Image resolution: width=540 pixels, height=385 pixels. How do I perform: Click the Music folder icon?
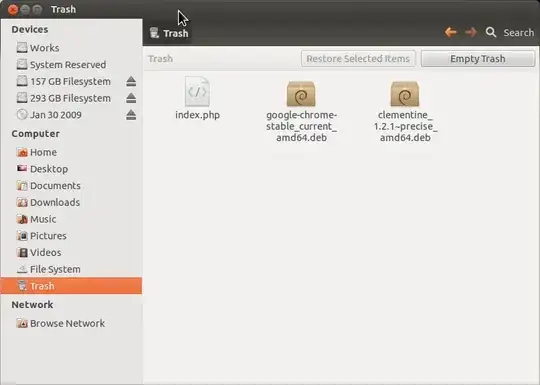pyautogui.click(x=22, y=219)
